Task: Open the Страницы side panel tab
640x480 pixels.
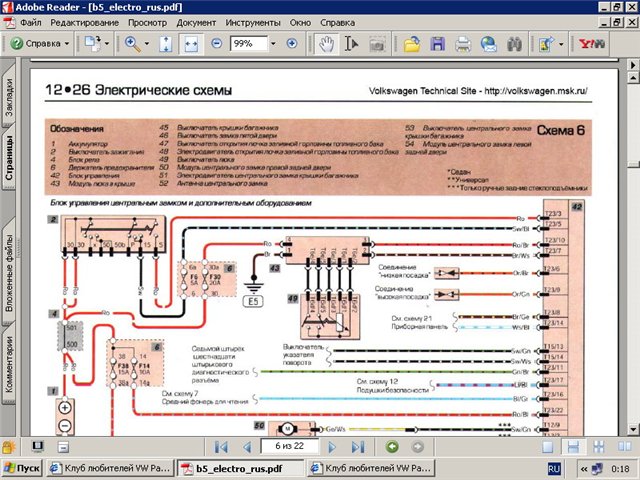Action: point(9,159)
